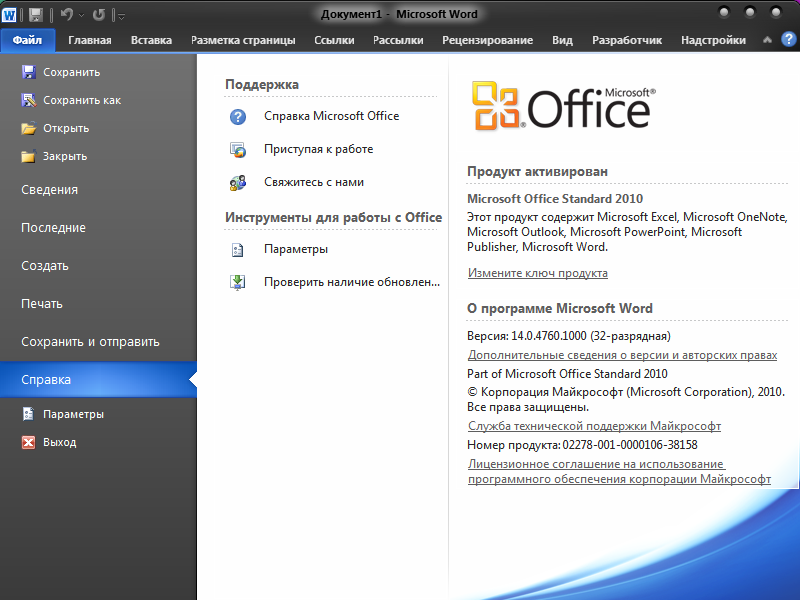Click the Microsoft Office Standard 2010 heading

click(x=555, y=199)
